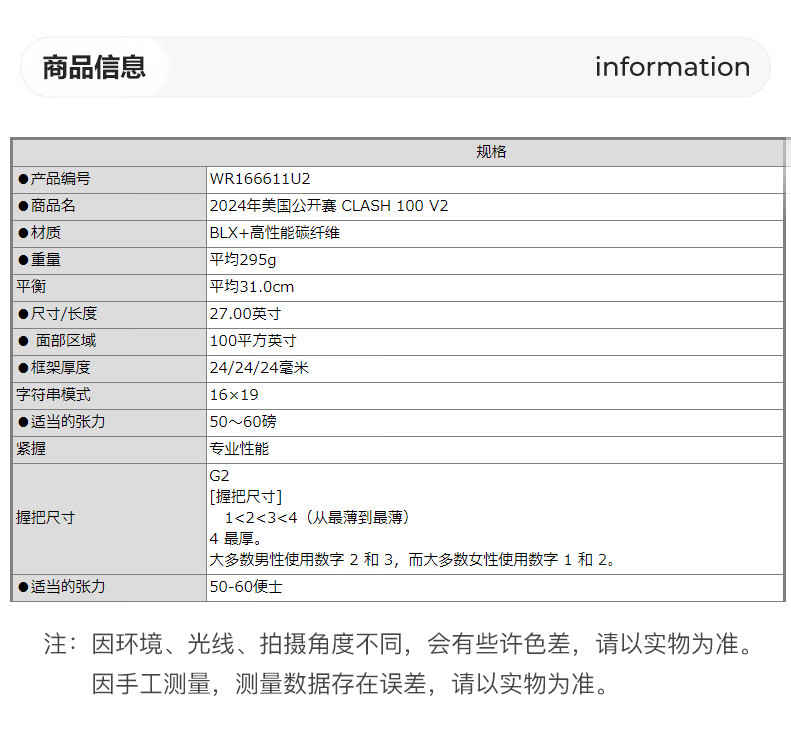Select product code WR166611U2
This screenshot has height=739, width=791.
point(260,179)
